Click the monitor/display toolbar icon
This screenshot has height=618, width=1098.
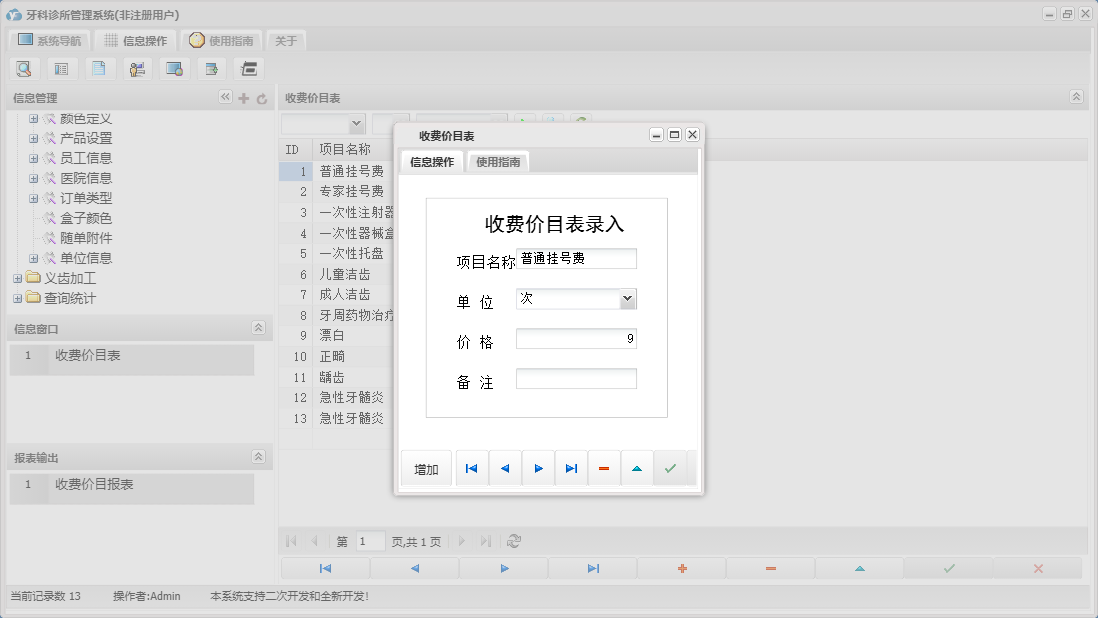coord(174,68)
